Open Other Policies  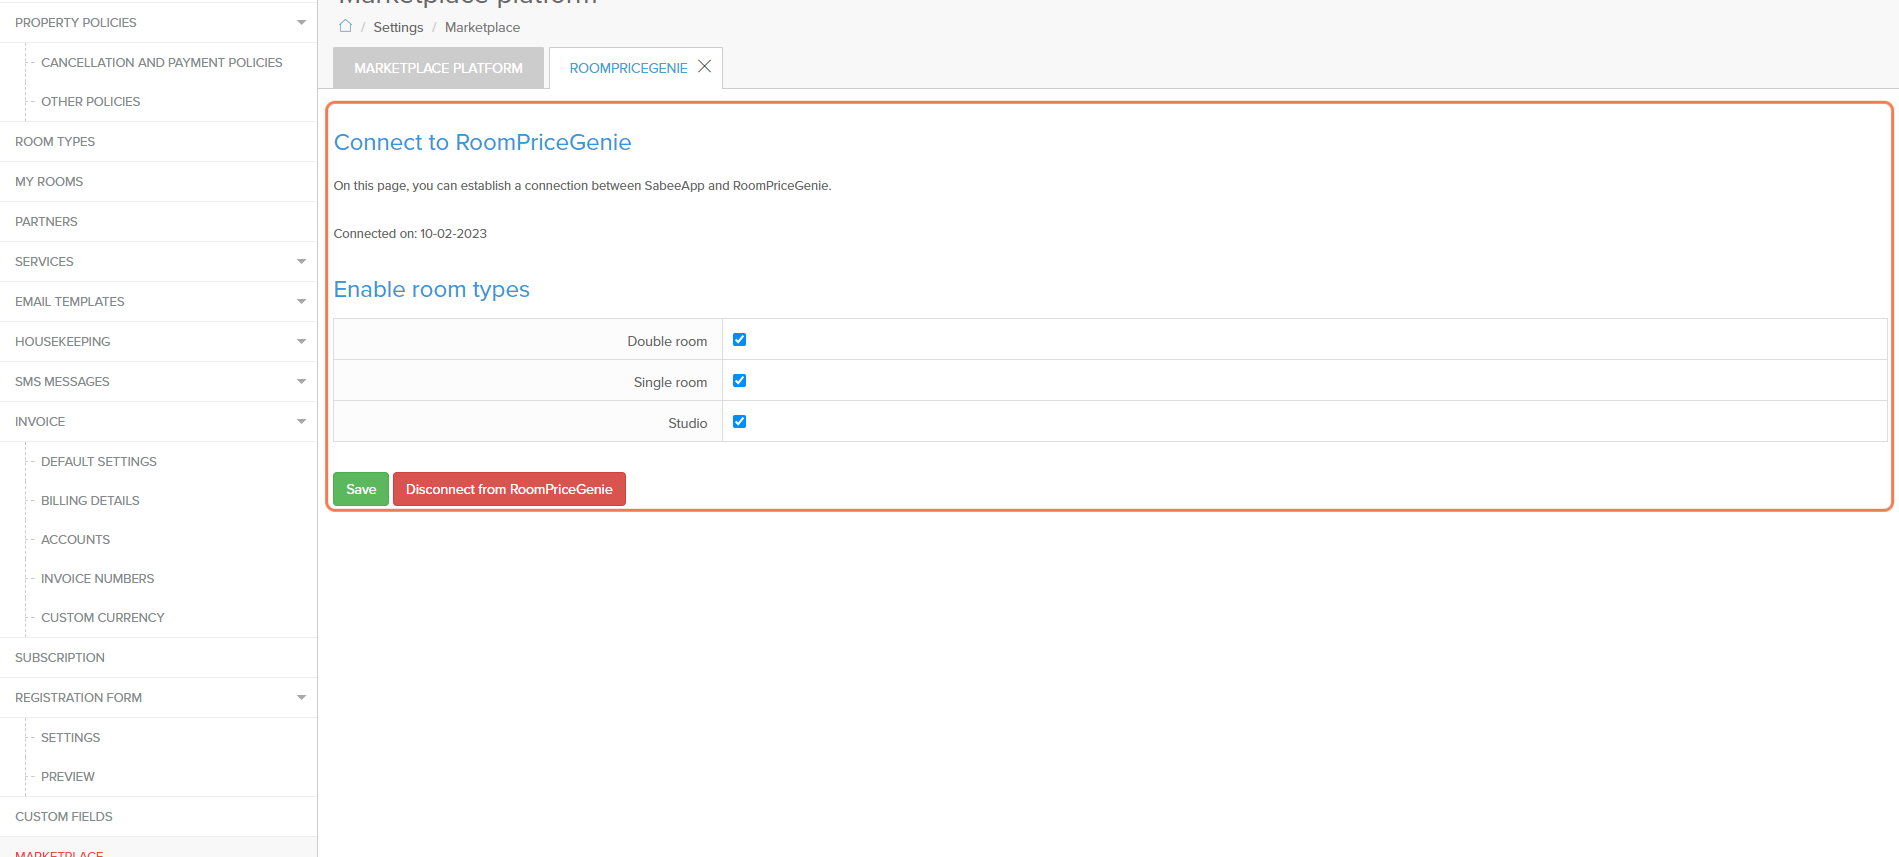tap(90, 101)
